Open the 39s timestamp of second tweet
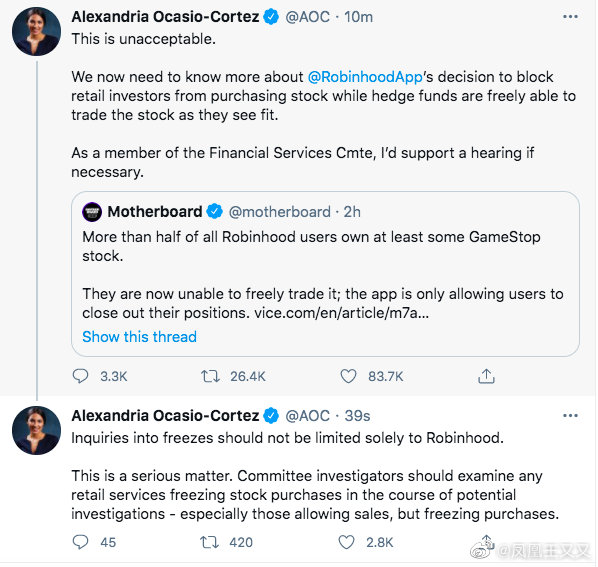Screen dimensions: 598x567 [357, 416]
